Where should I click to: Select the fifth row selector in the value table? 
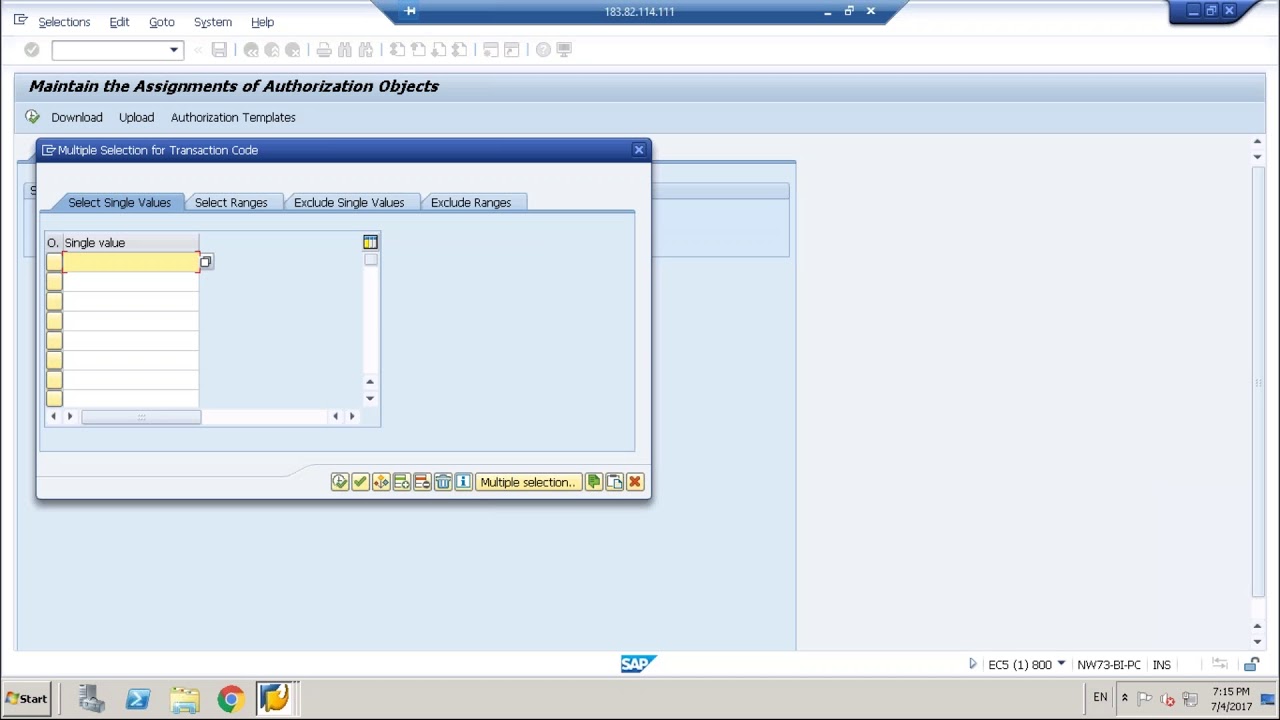pyautogui.click(x=54, y=341)
